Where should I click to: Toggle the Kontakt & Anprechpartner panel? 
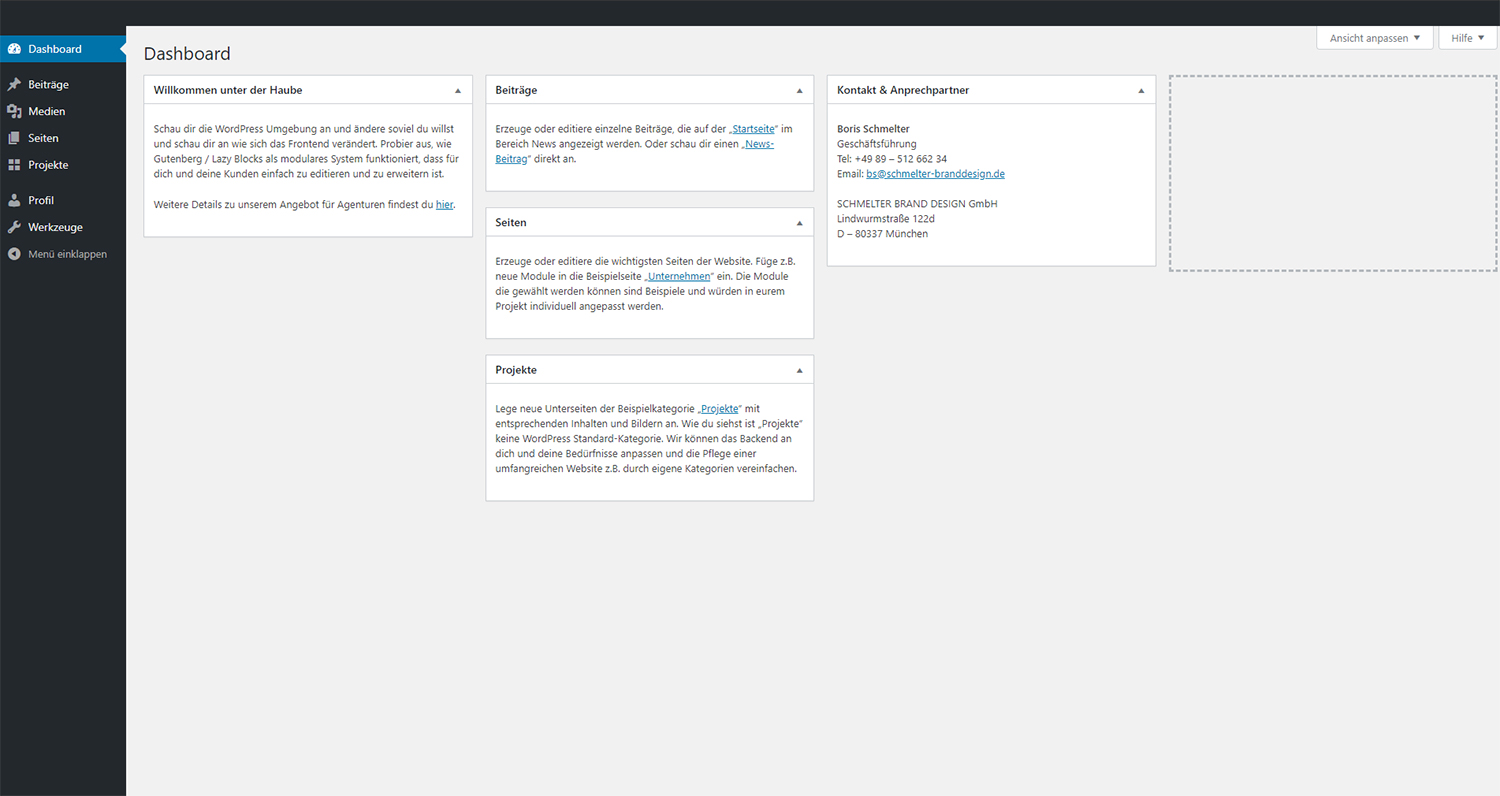(1141, 90)
